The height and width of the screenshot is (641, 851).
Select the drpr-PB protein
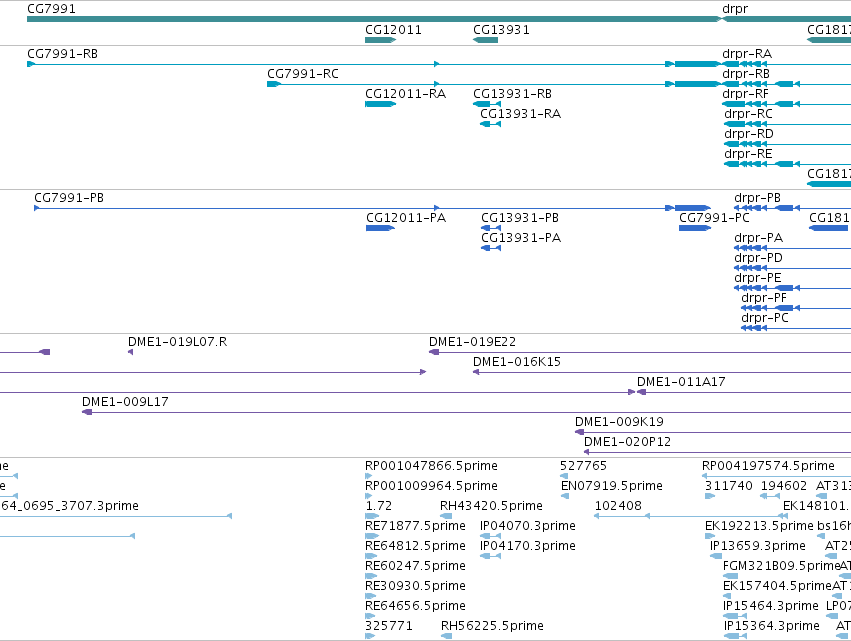pyautogui.click(x=758, y=198)
